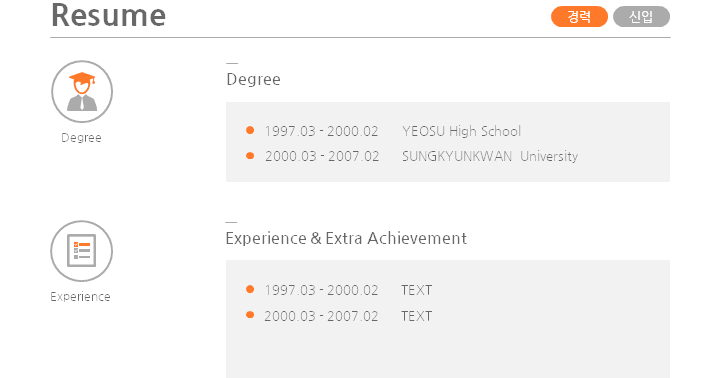Viewport: 720px width, 378px height.
Task: Select SUNGKYUNKWAN University entry text
Action: coord(490,157)
